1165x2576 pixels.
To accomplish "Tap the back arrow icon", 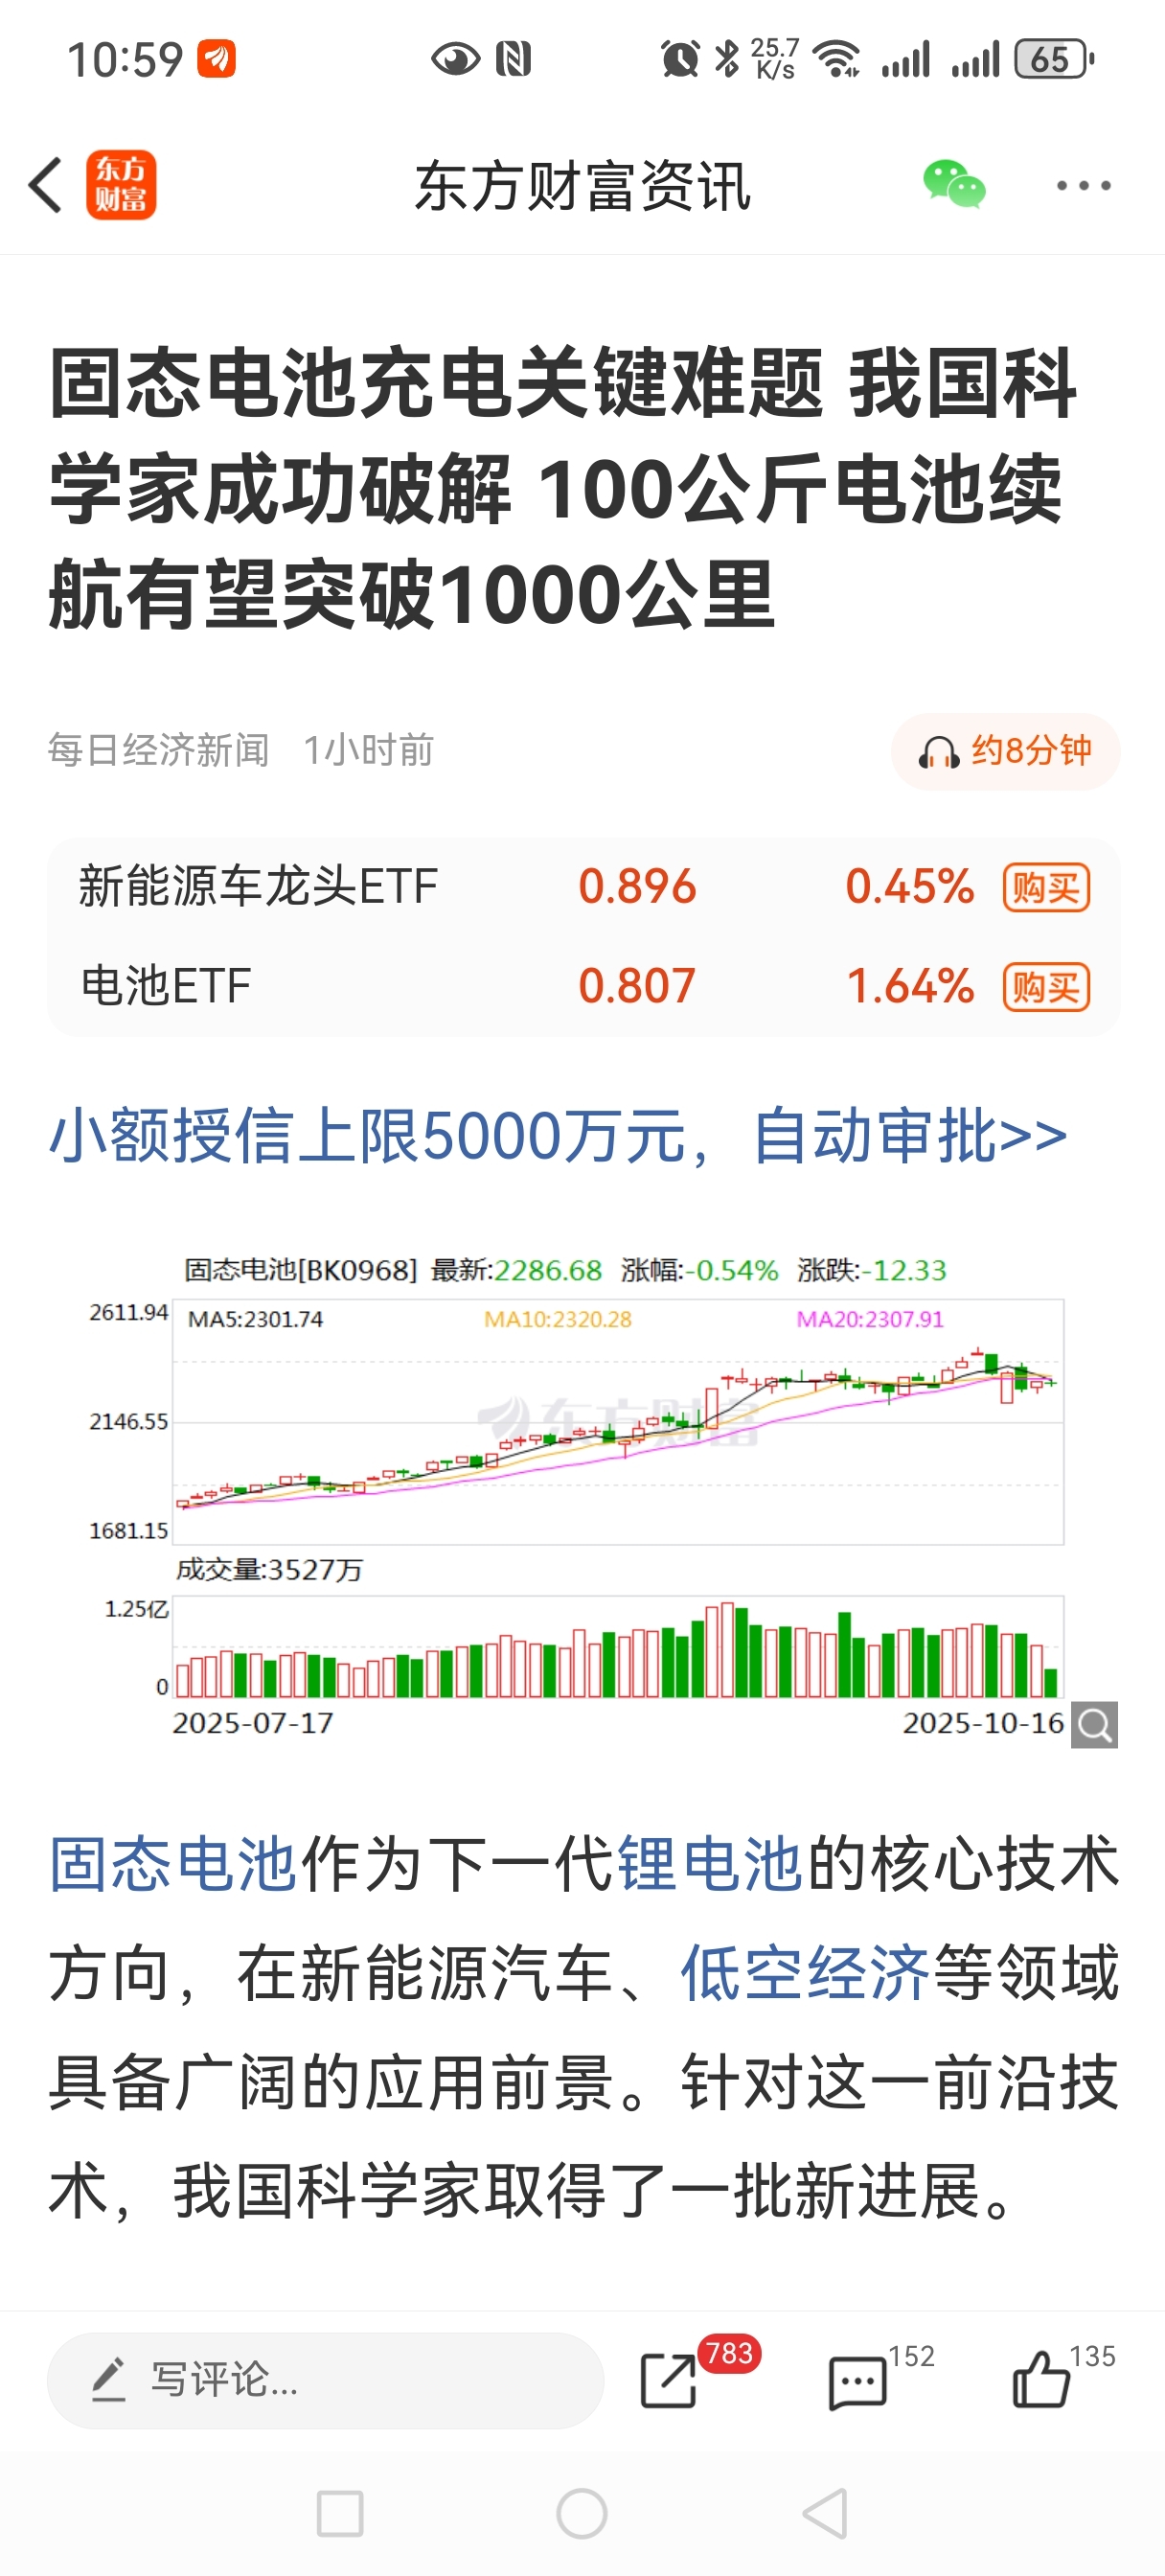I will (46, 185).
